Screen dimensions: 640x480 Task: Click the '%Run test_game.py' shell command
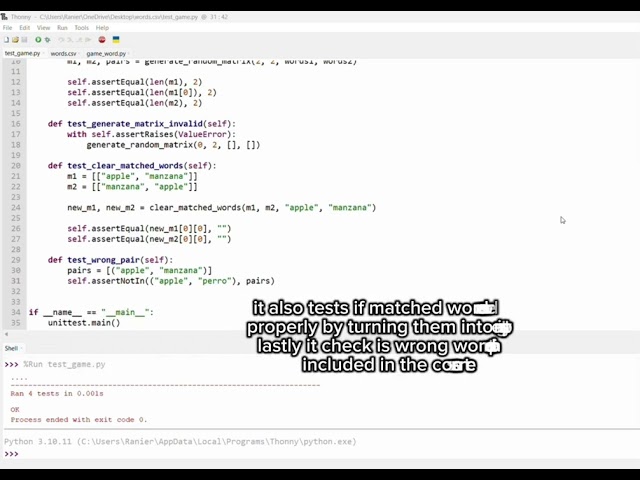point(64,364)
